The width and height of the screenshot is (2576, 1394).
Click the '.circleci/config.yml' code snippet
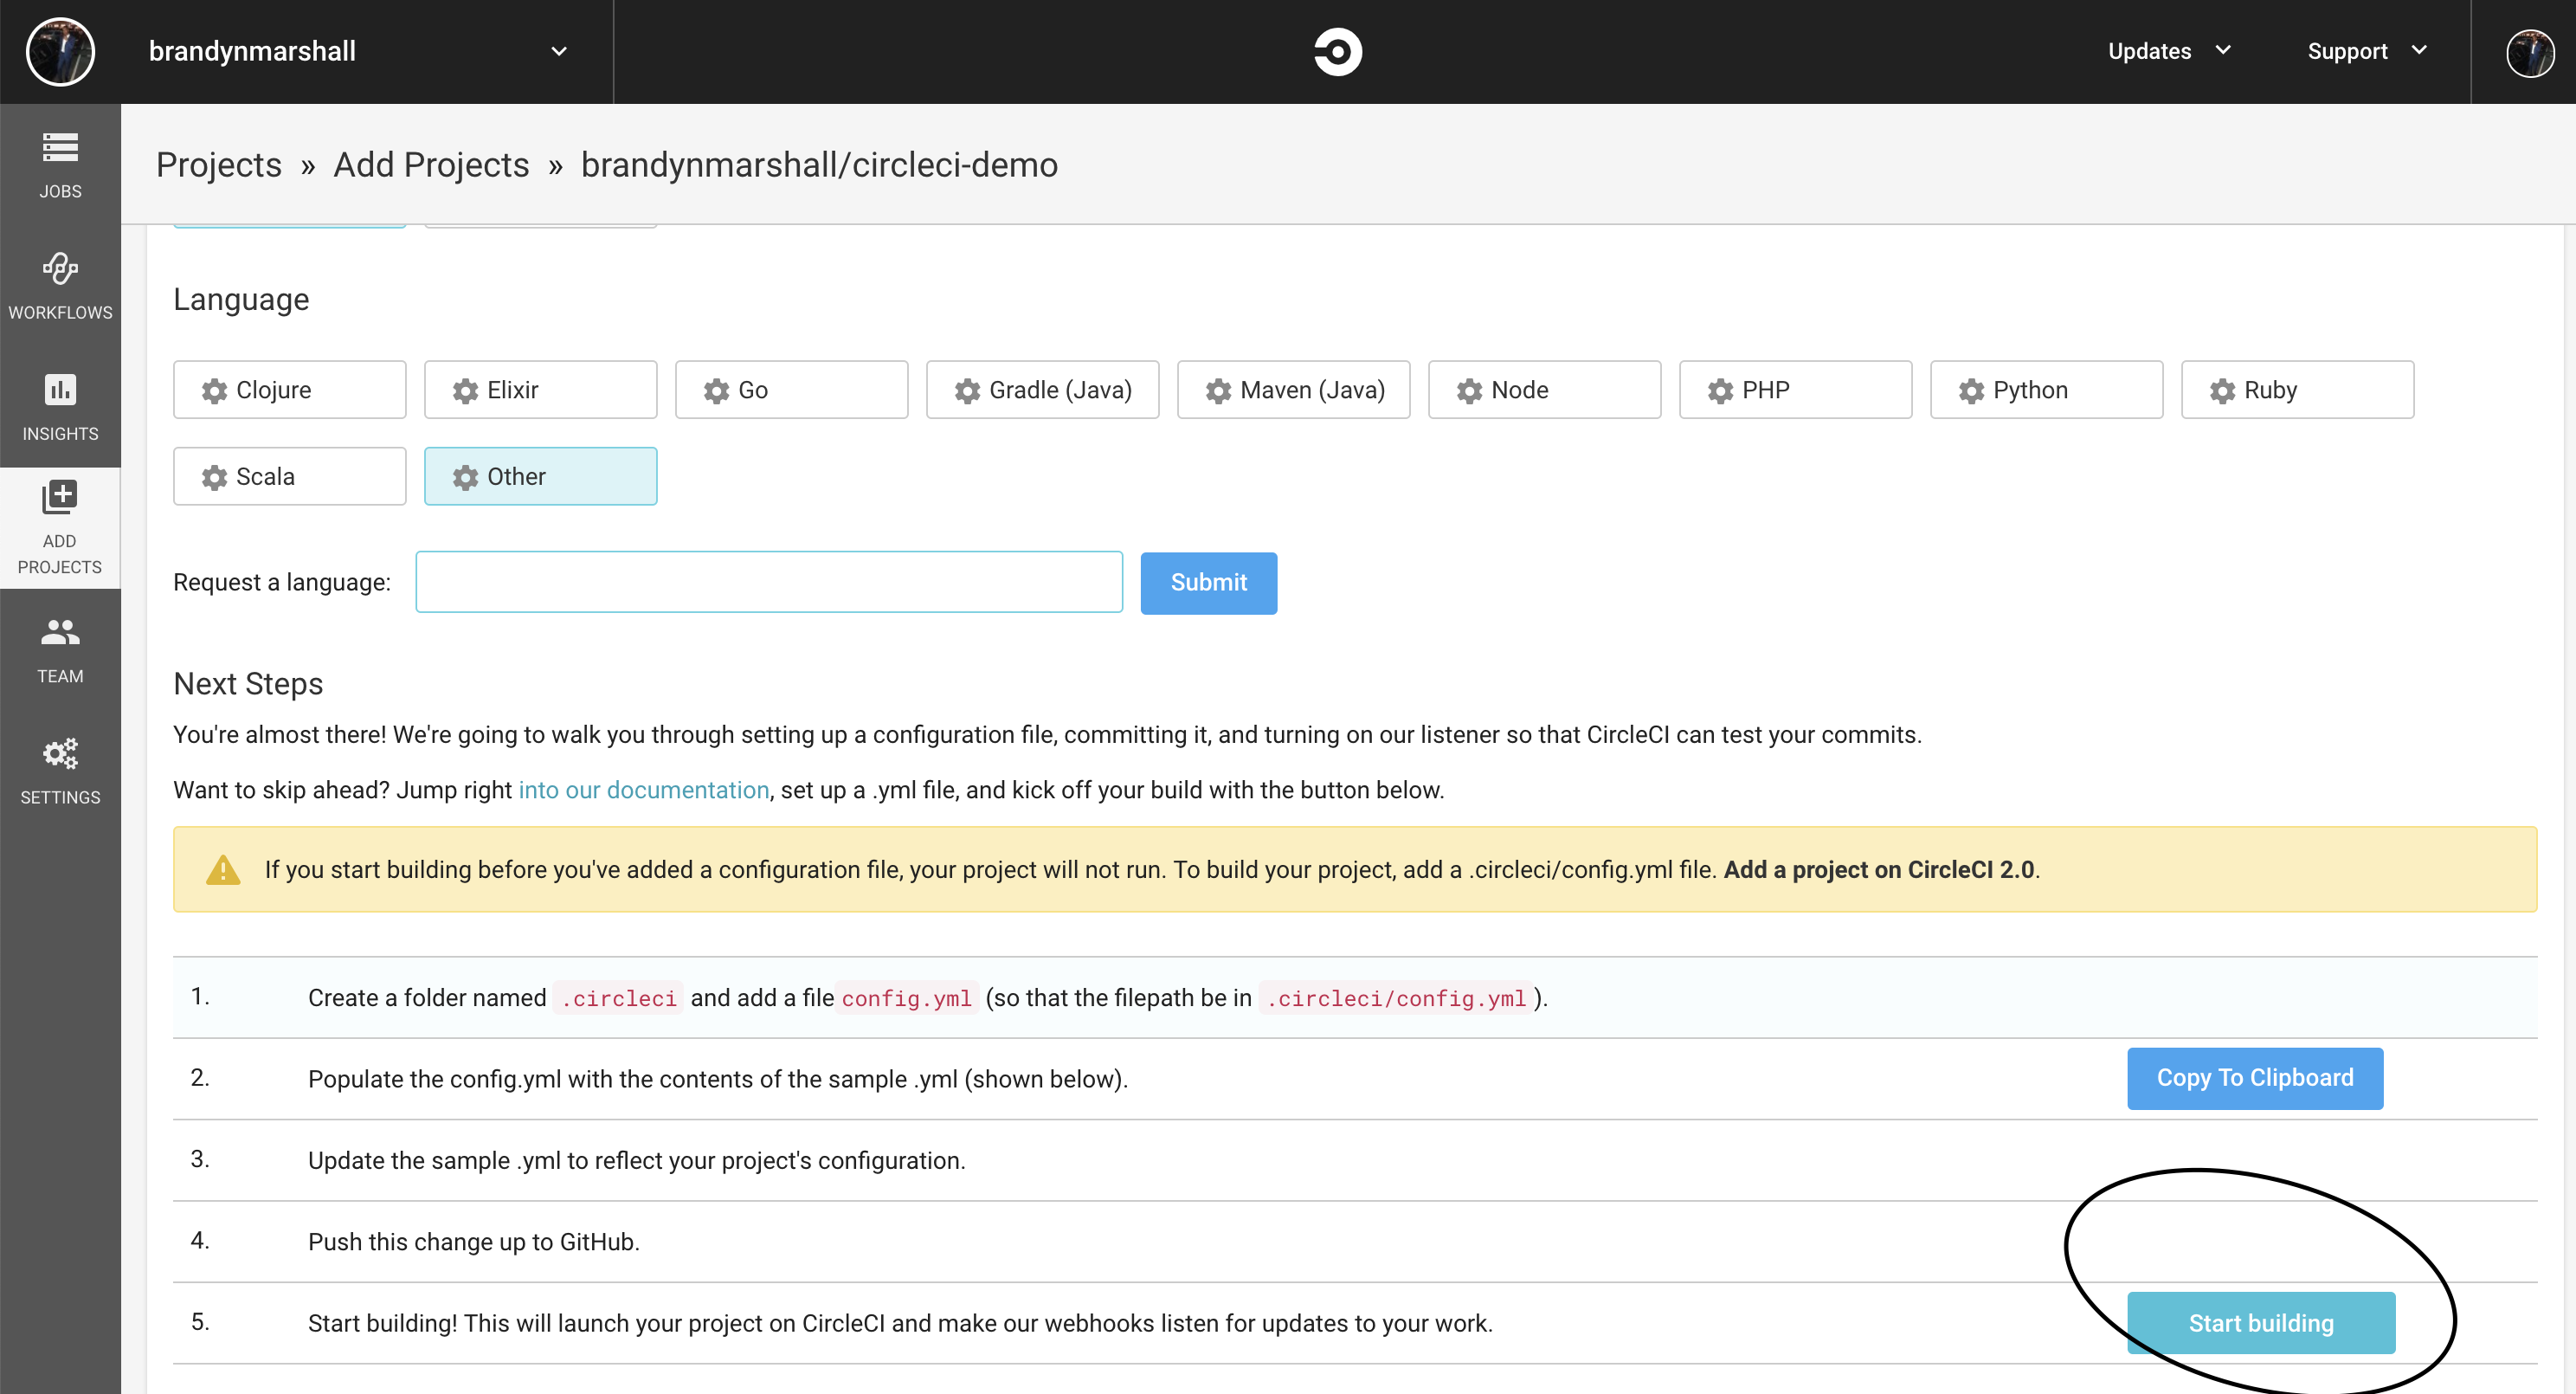(x=1396, y=998)
